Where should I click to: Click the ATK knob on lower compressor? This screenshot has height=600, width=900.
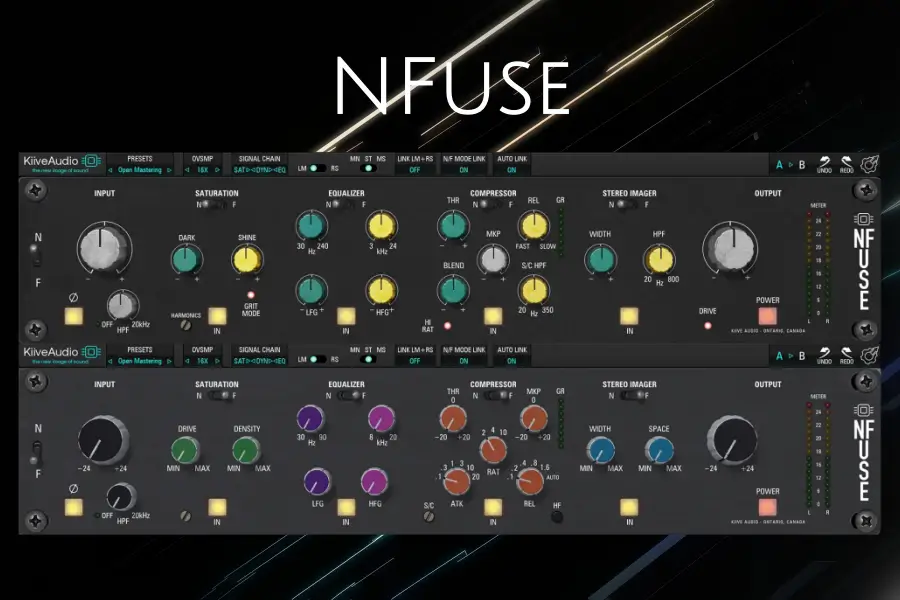[x=457, y=482]
